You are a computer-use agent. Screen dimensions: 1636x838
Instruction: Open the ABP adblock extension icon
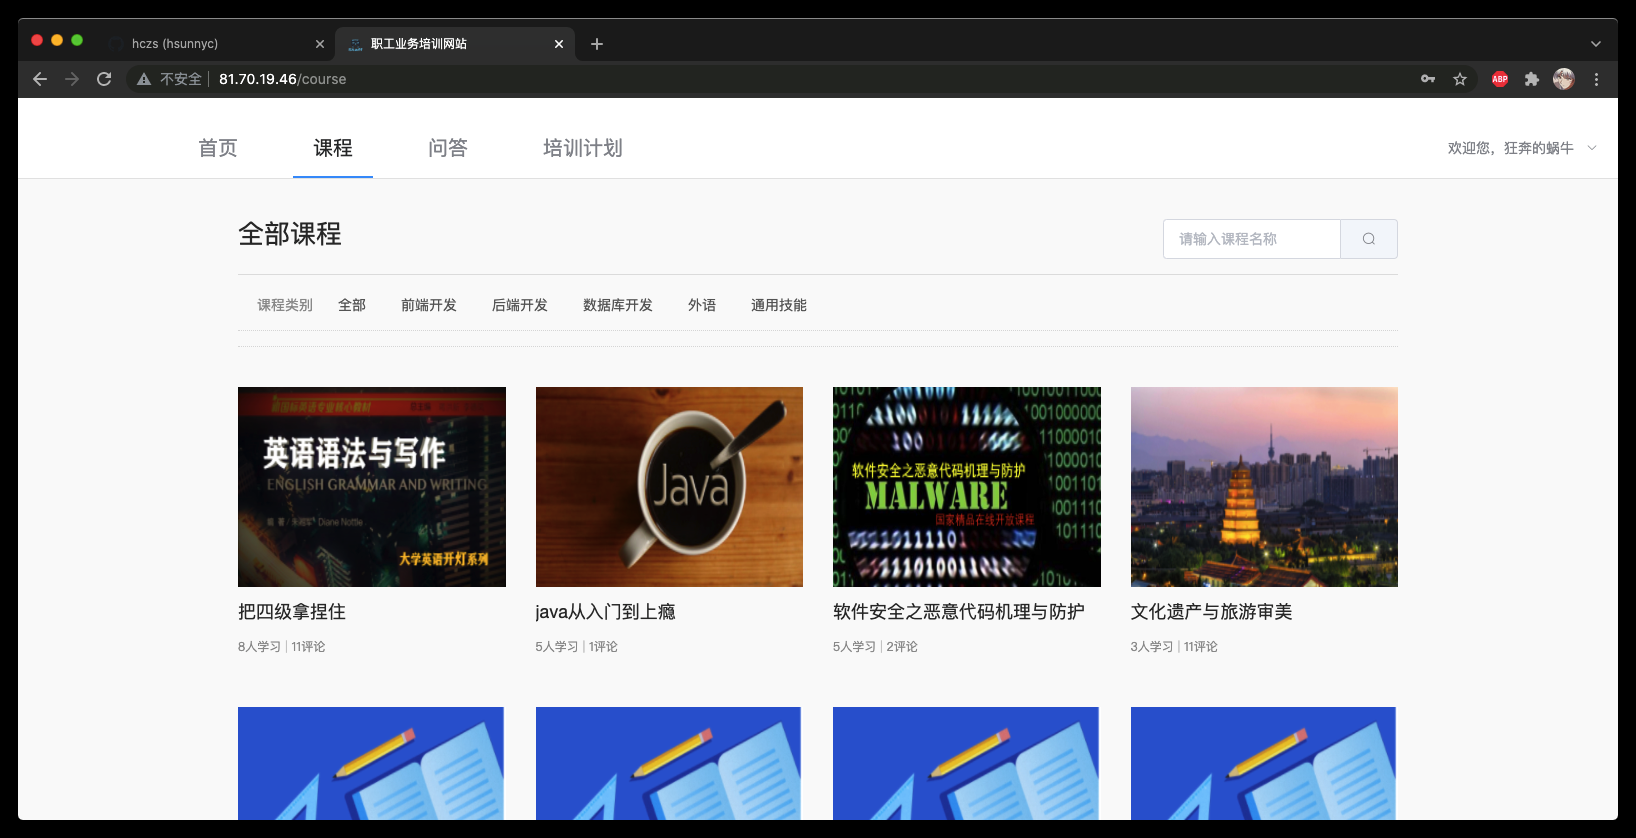(x=1500, y=79)
